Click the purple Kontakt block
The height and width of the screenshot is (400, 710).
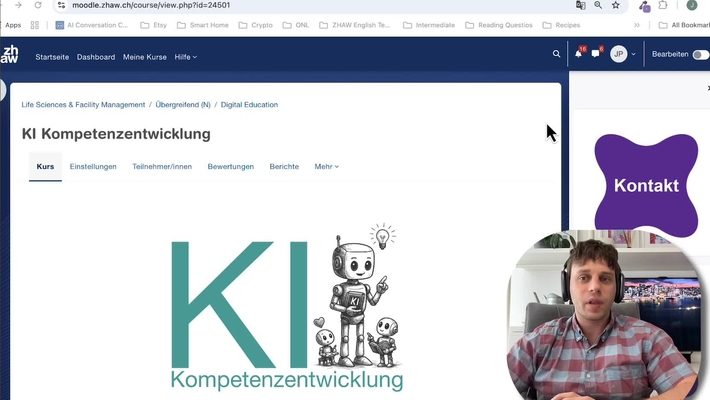point(645,185)
